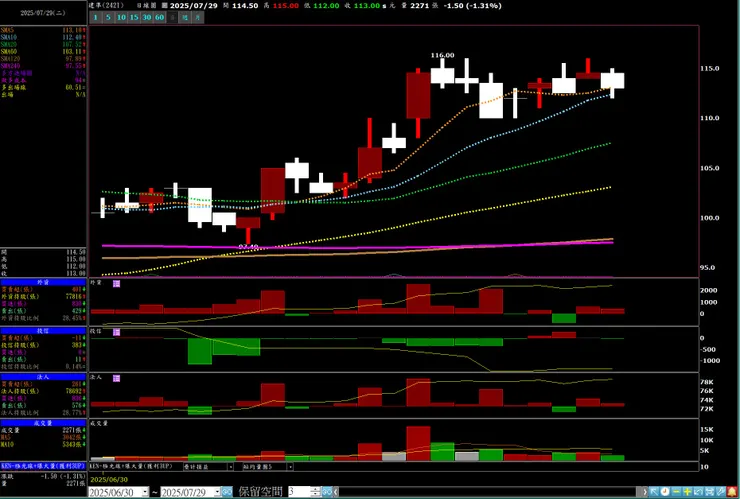Click the pencil draw tool icon
This screenshot has height=499, width=740.
click(x=721, y=491)
